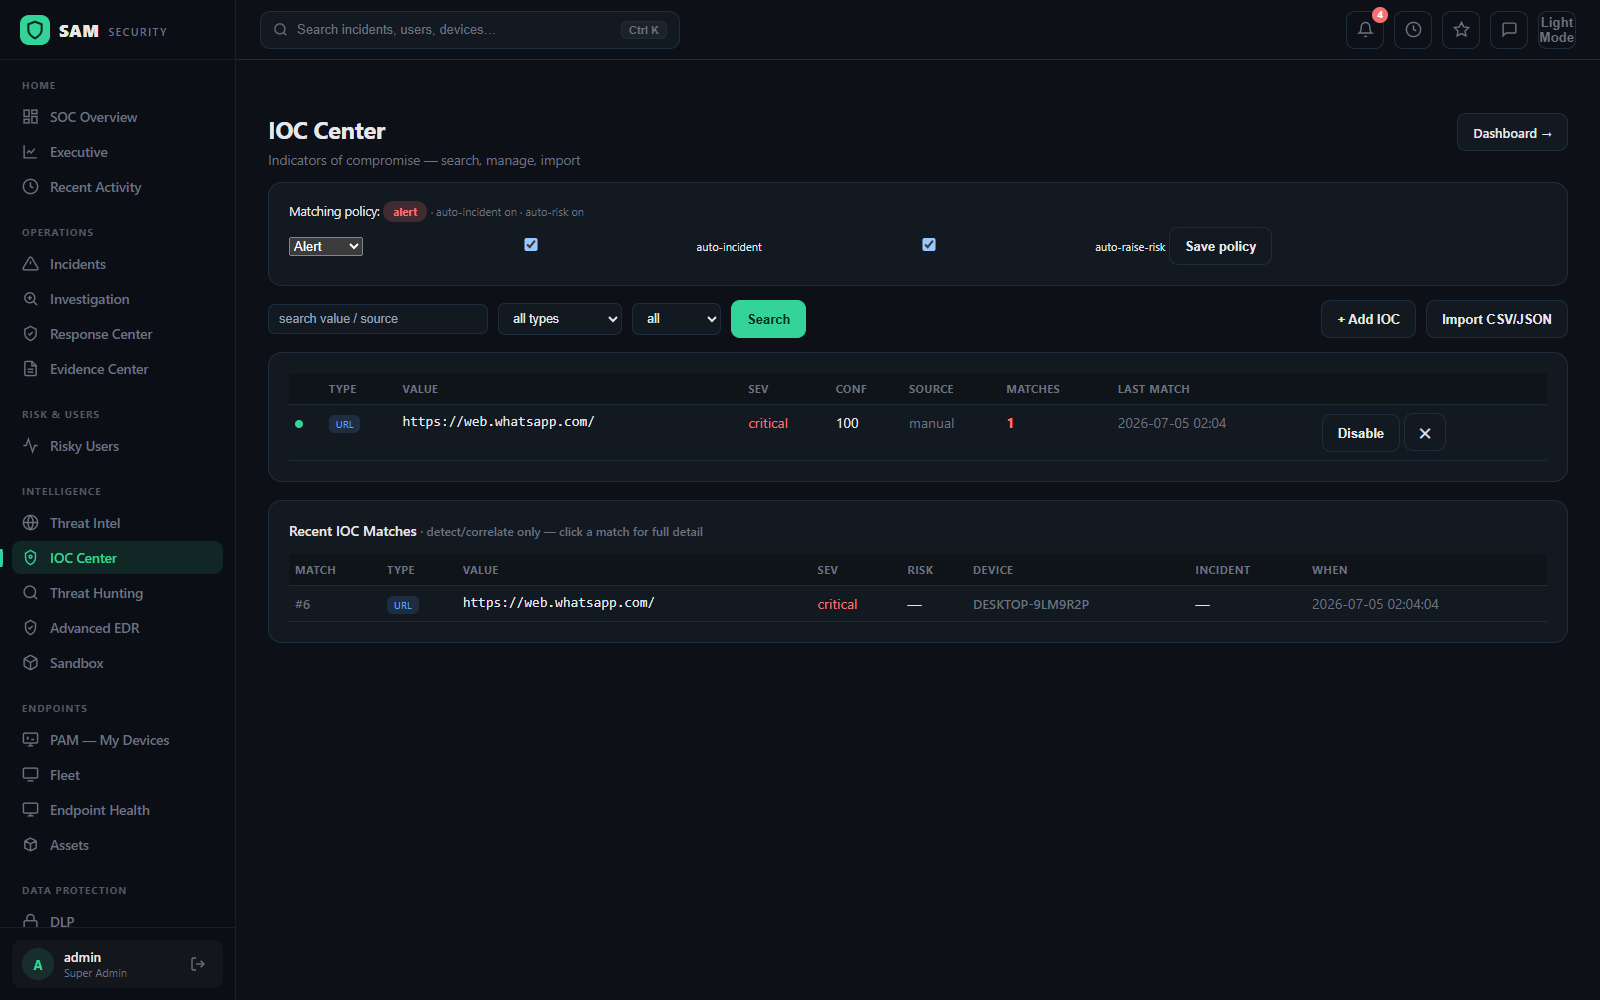This screenshot has width=1600, height=1000.
Task: Click the logout icon beside admin
Action: pyautogui.click(x=198, y=964)
